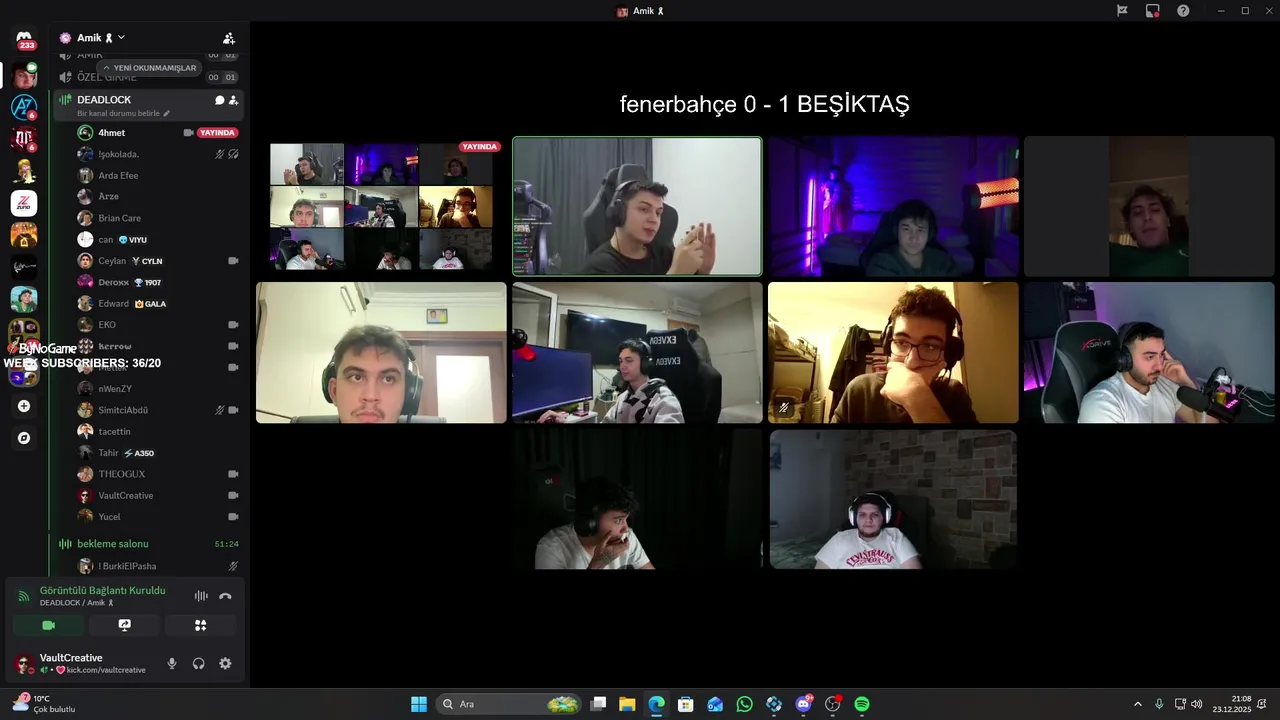Viewport: 1280px width, 720px height.
Task: Deafen audio with headphones icon
Action: 198,663
